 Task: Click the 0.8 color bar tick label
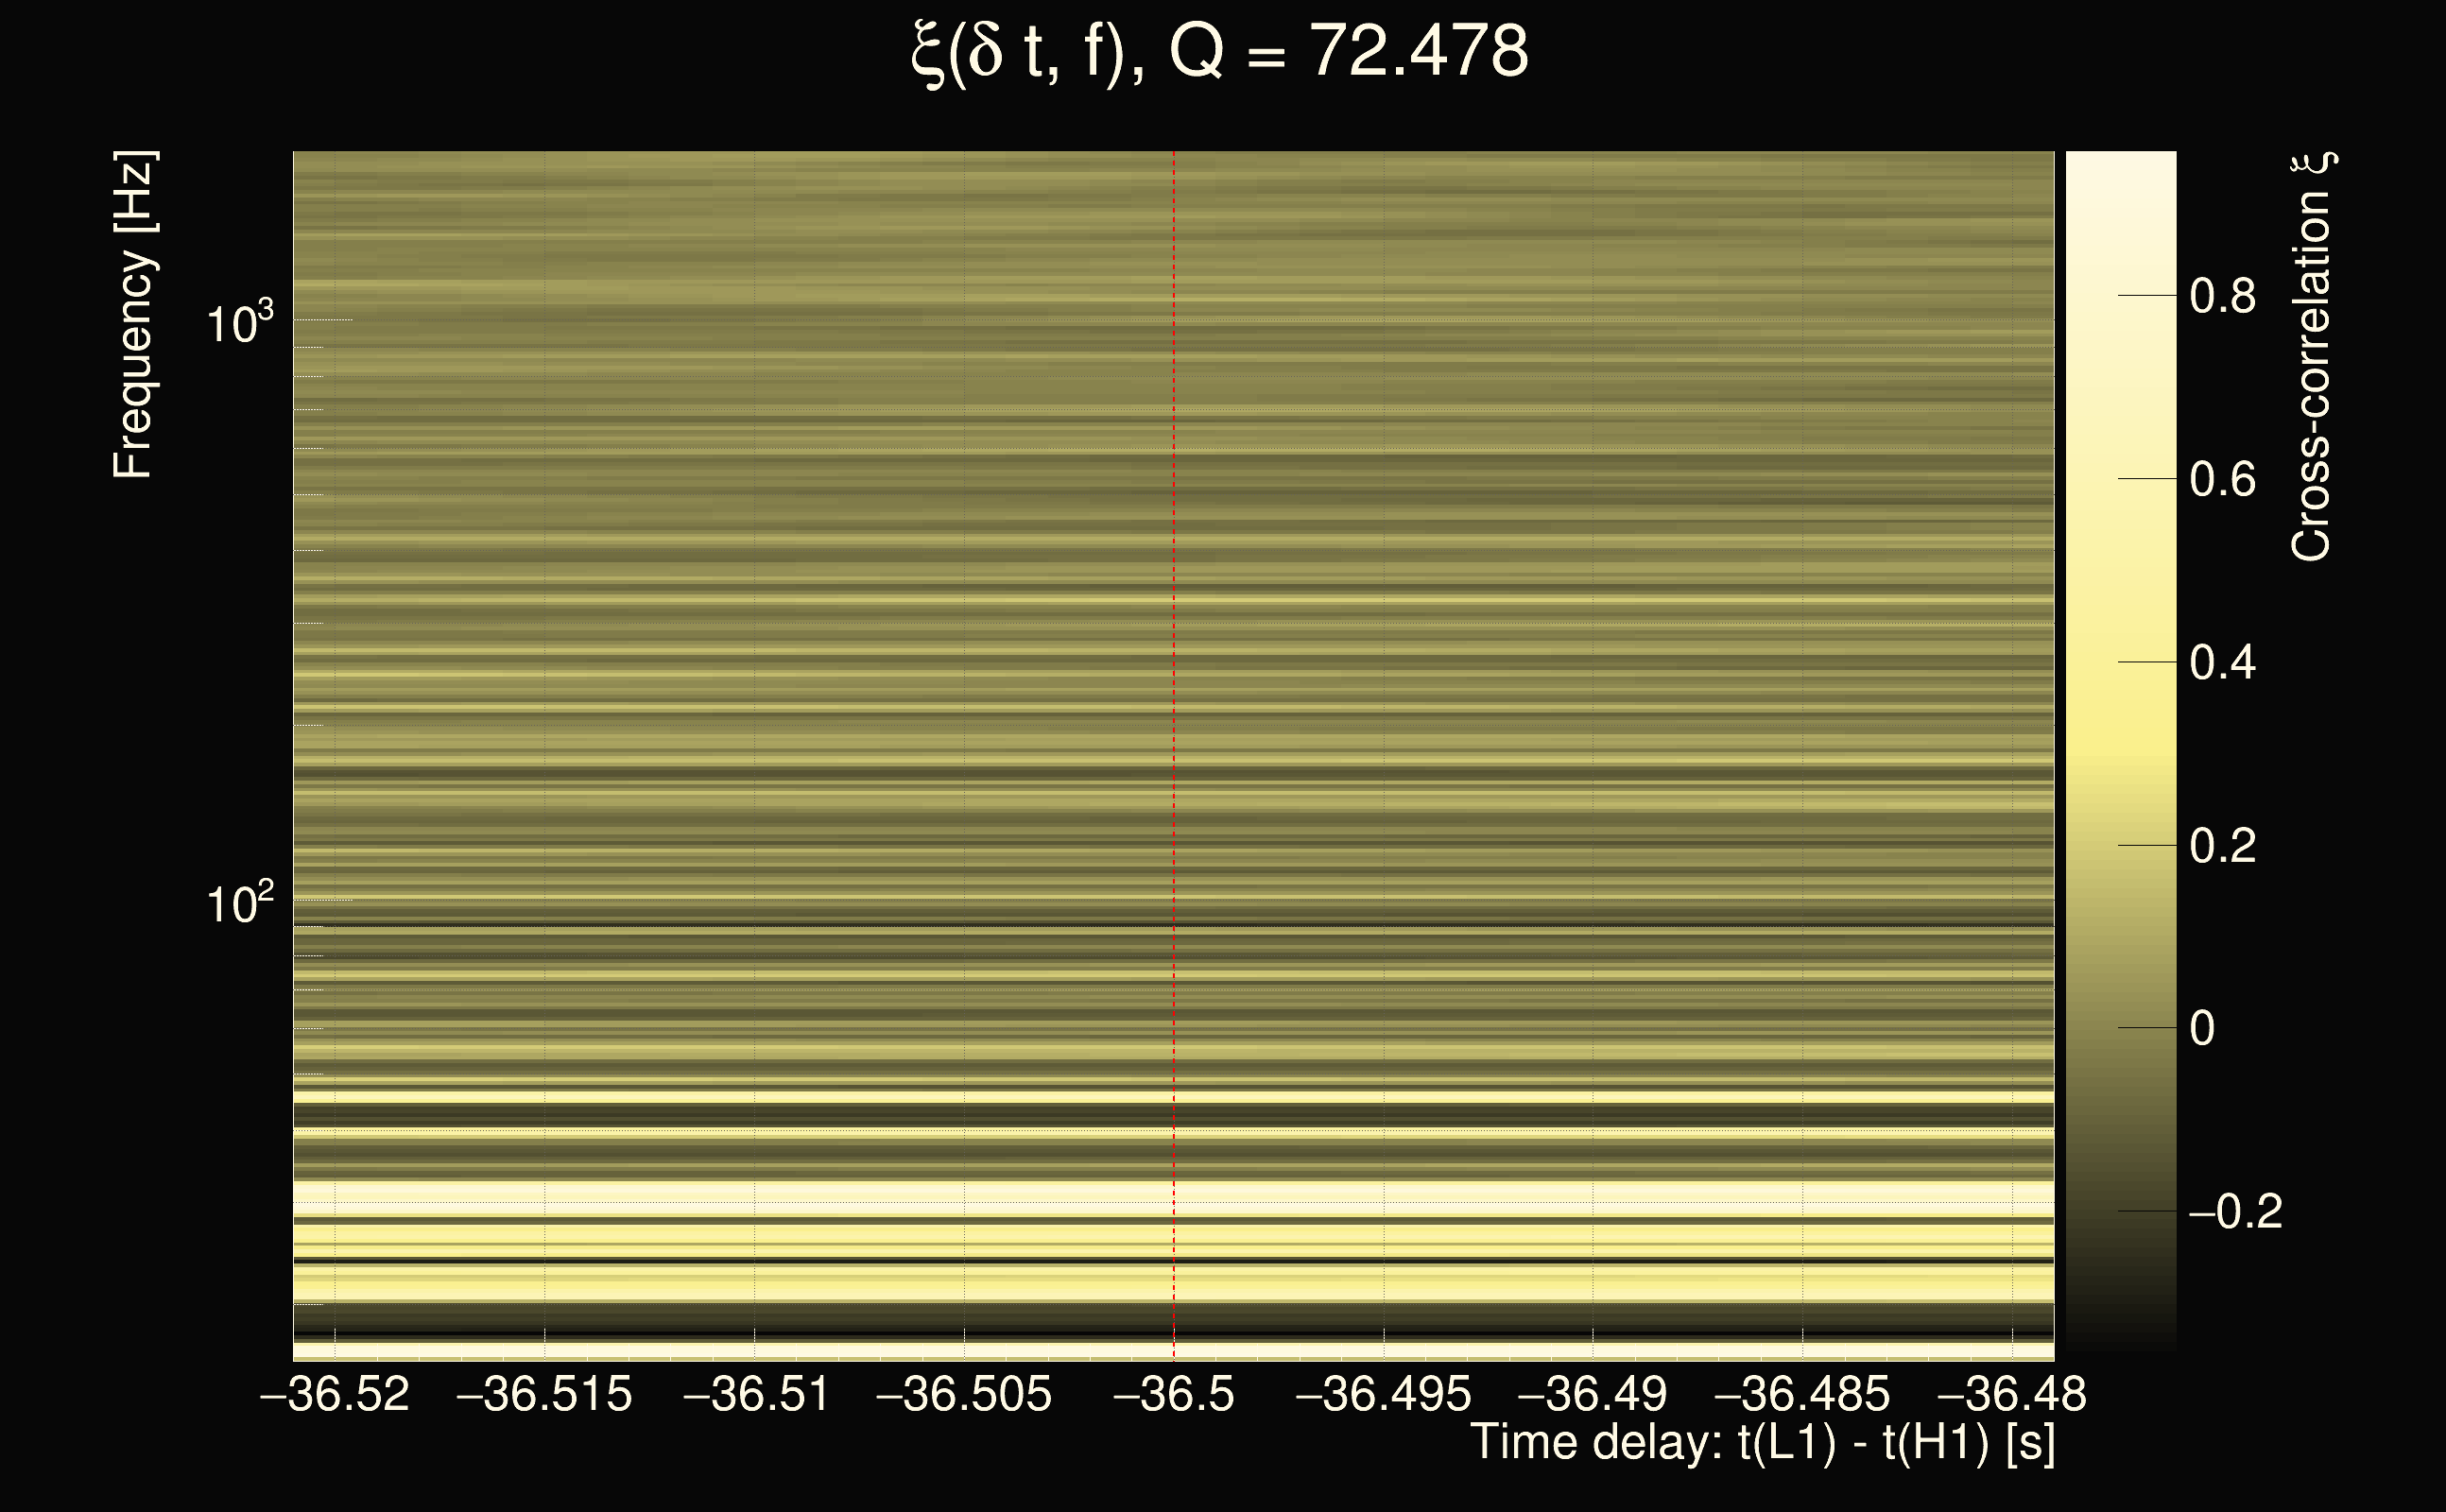[x=2222, y=296]
